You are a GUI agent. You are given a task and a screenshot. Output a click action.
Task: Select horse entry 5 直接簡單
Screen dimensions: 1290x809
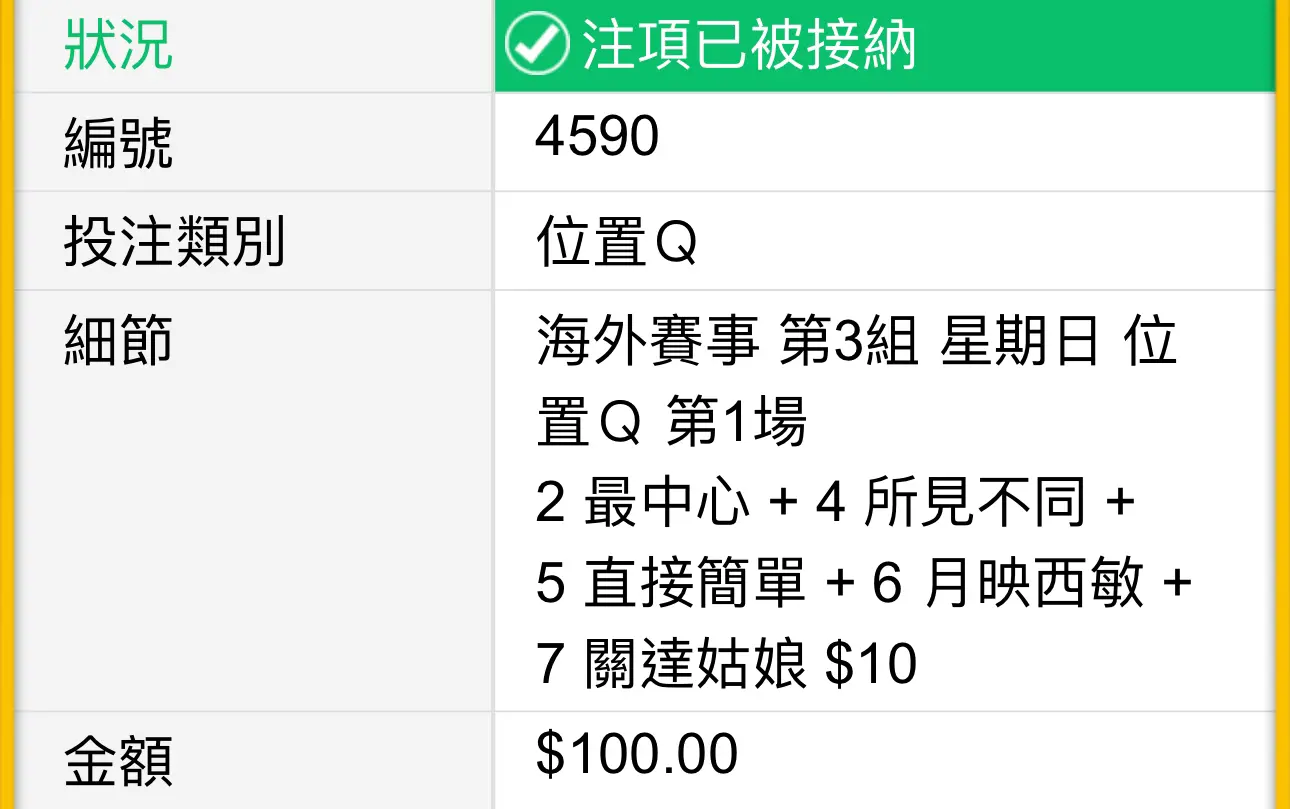[671, 584]
